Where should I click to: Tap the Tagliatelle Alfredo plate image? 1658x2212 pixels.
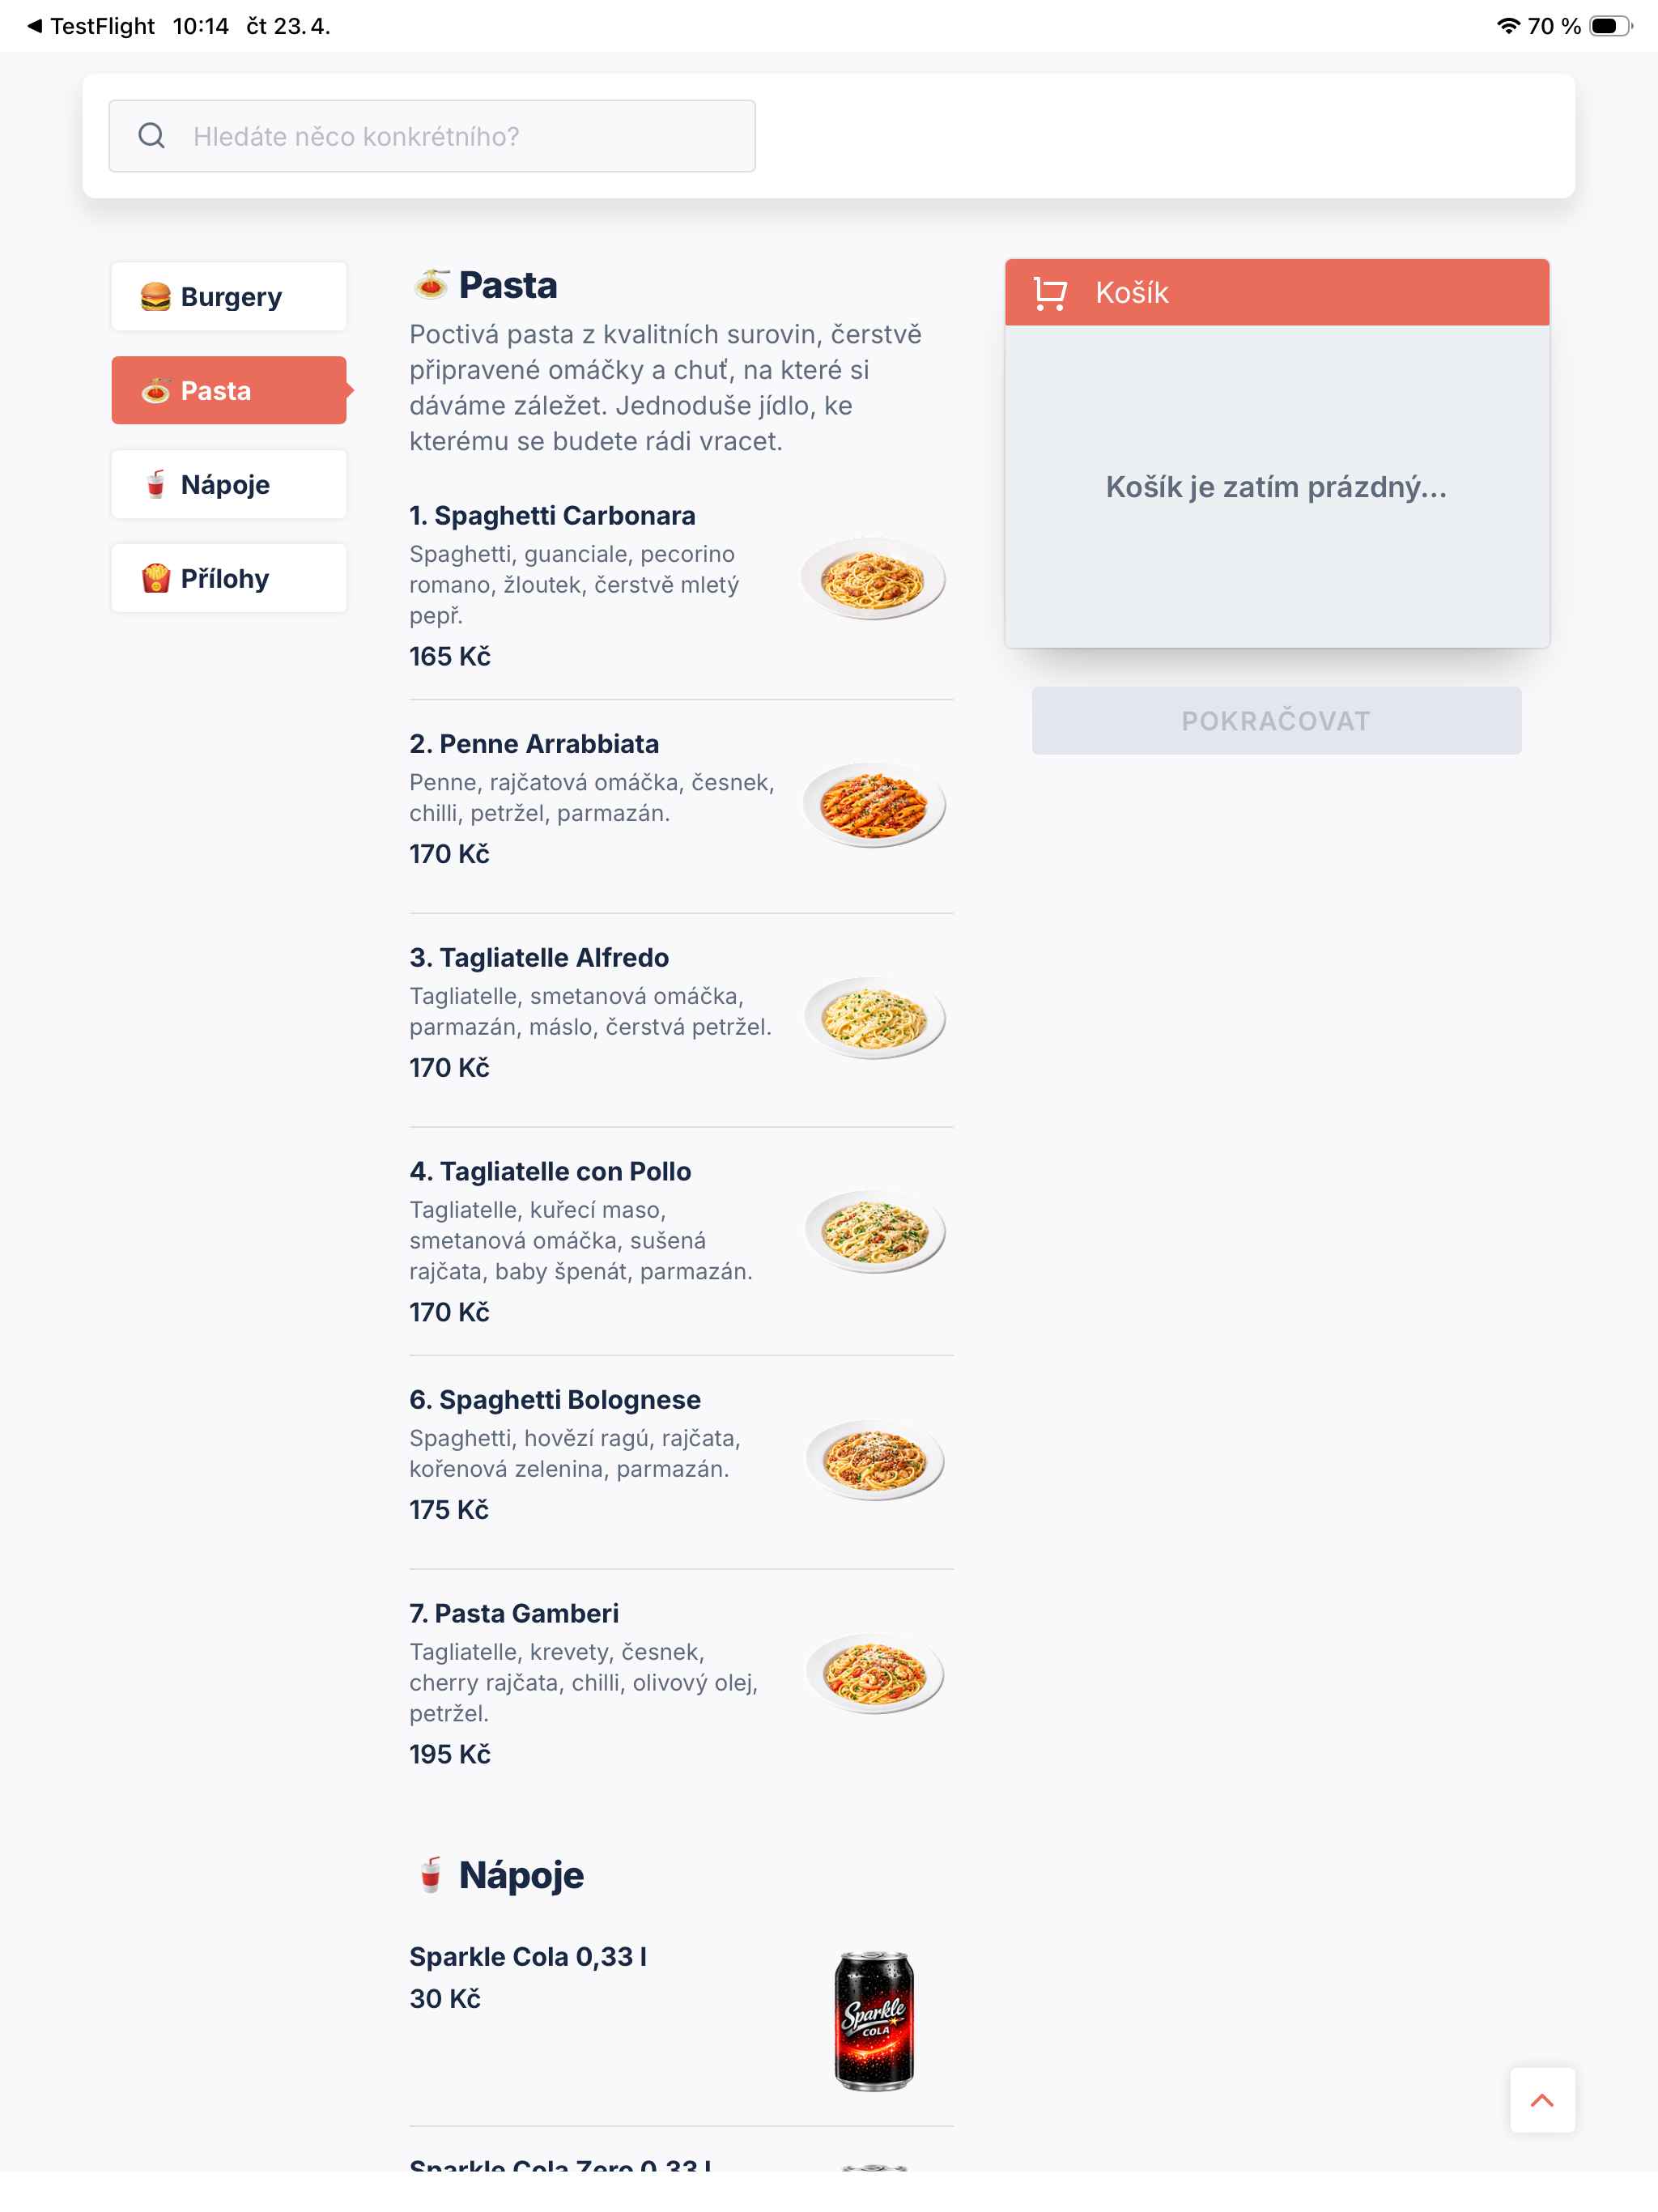tap(874, 1019)
